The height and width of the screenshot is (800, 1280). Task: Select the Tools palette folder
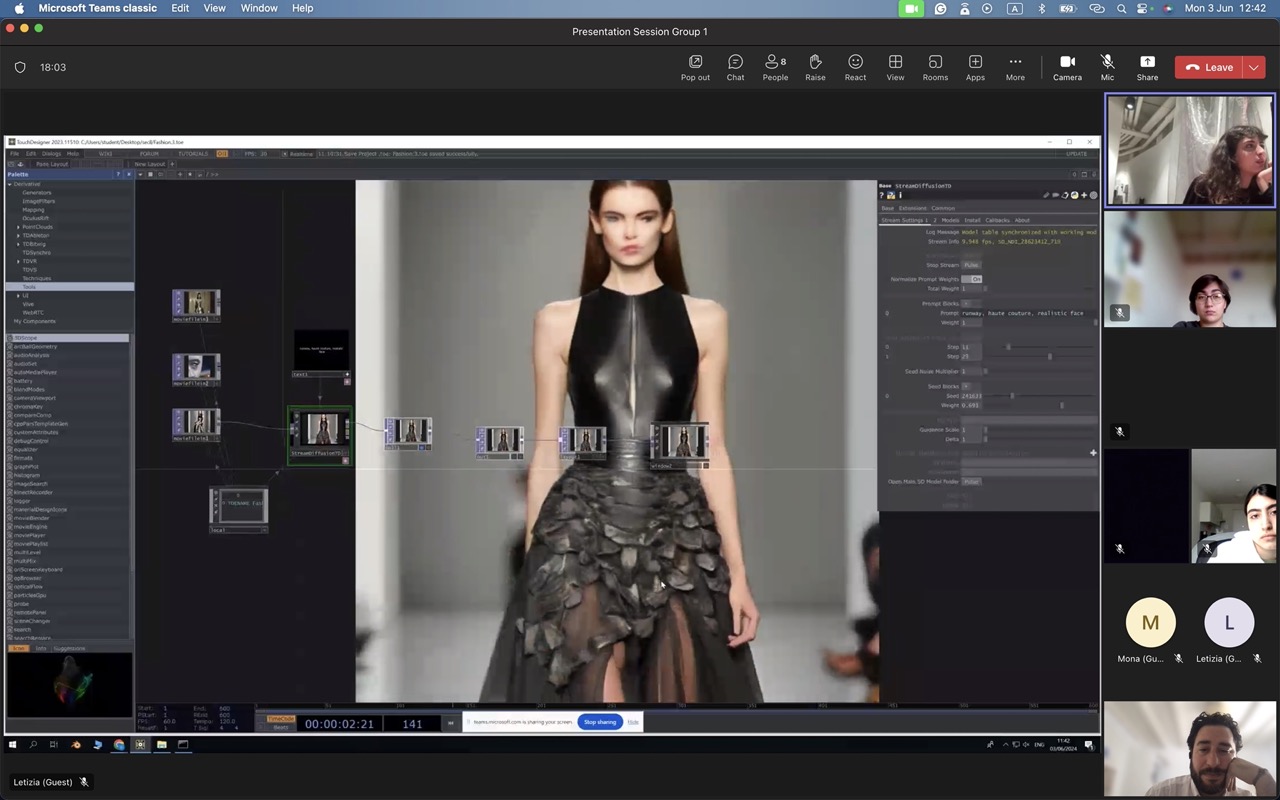(69, 287)
